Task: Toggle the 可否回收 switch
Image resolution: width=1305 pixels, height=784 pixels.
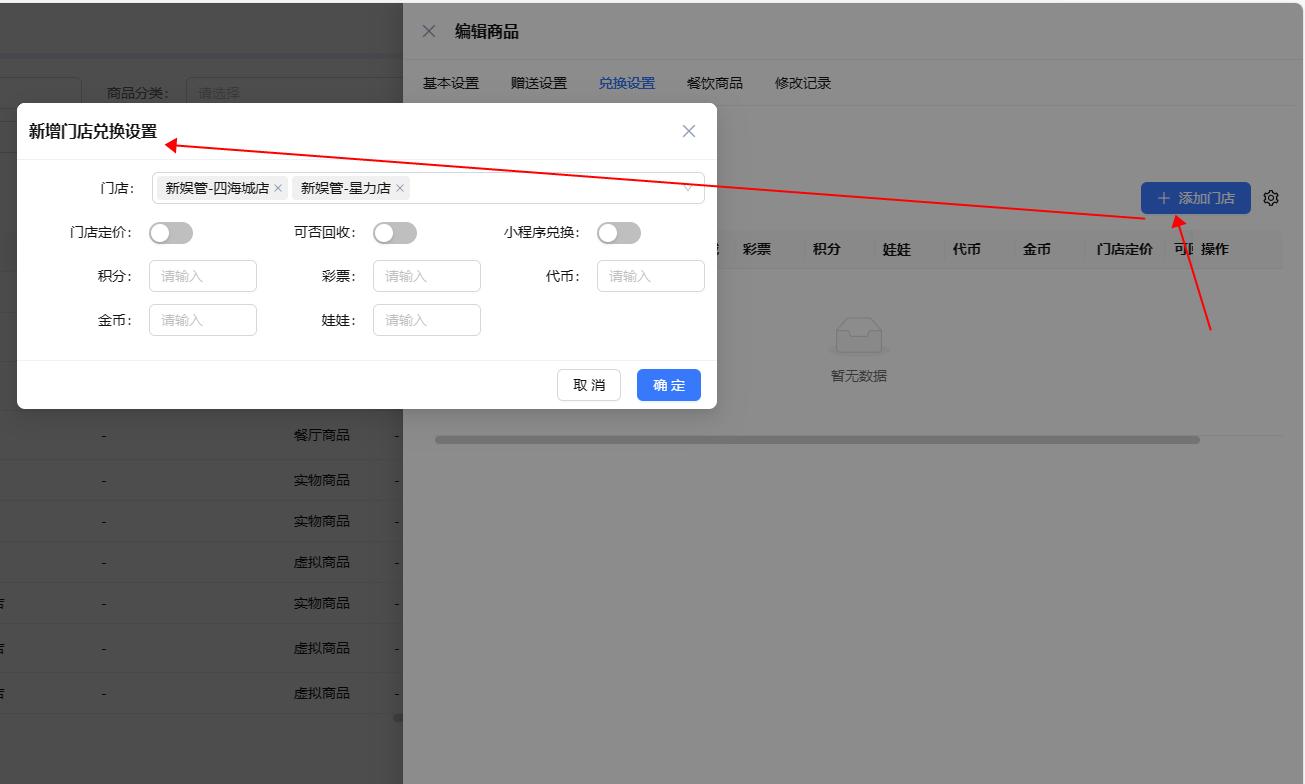Action: click(395, 233)
